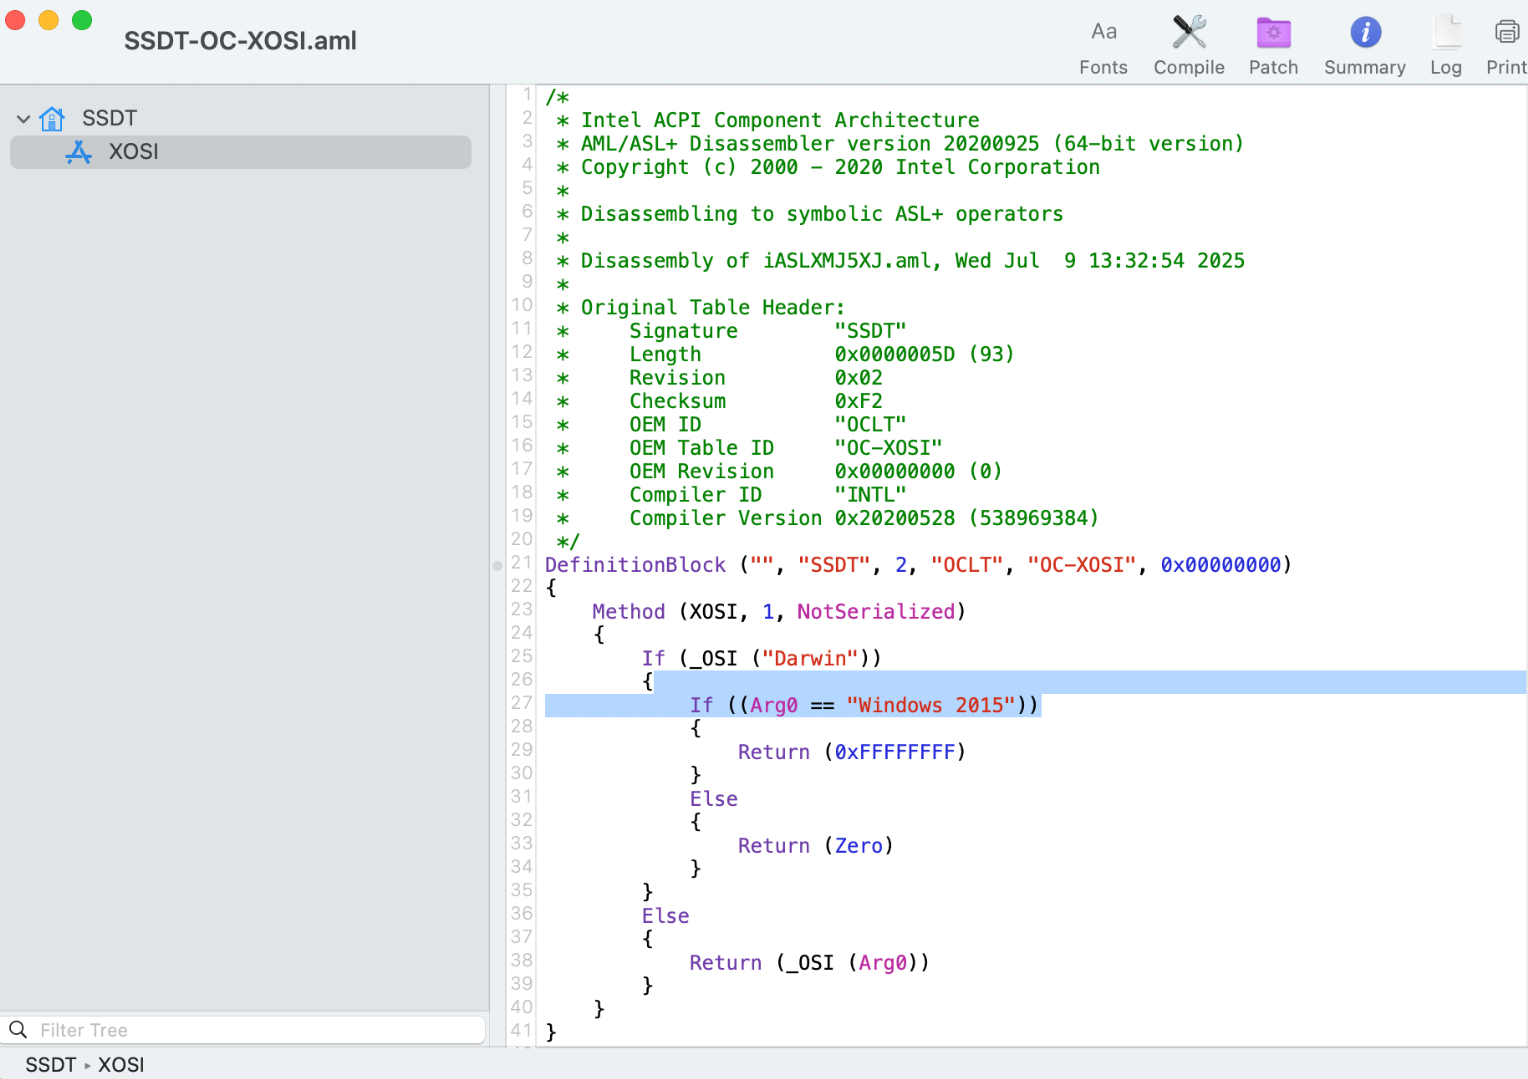Click the XOSI method icon in sidebar
Viewport: 1528px width, 1079px height.
click(79, 152)
